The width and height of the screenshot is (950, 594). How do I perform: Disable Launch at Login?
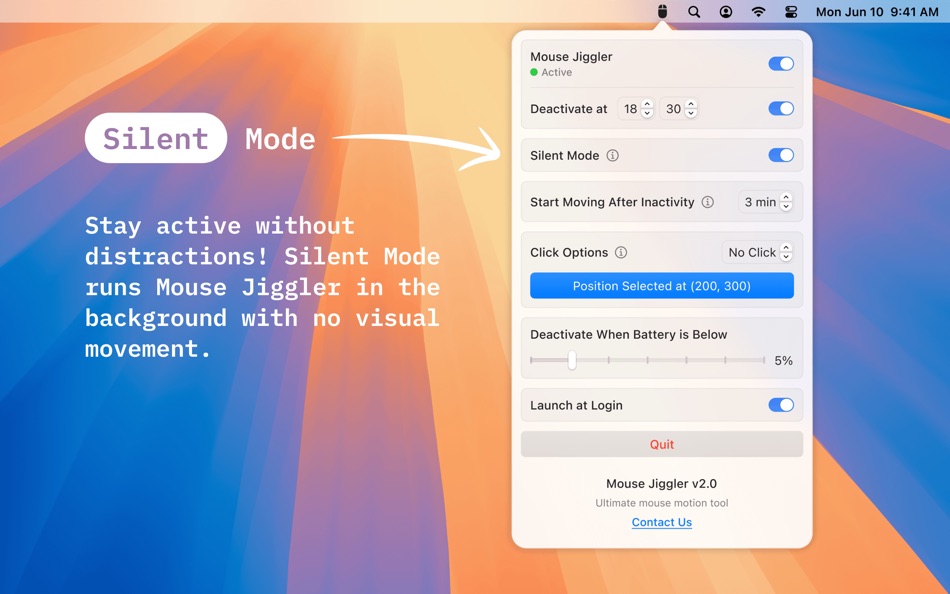pos(781,405)
